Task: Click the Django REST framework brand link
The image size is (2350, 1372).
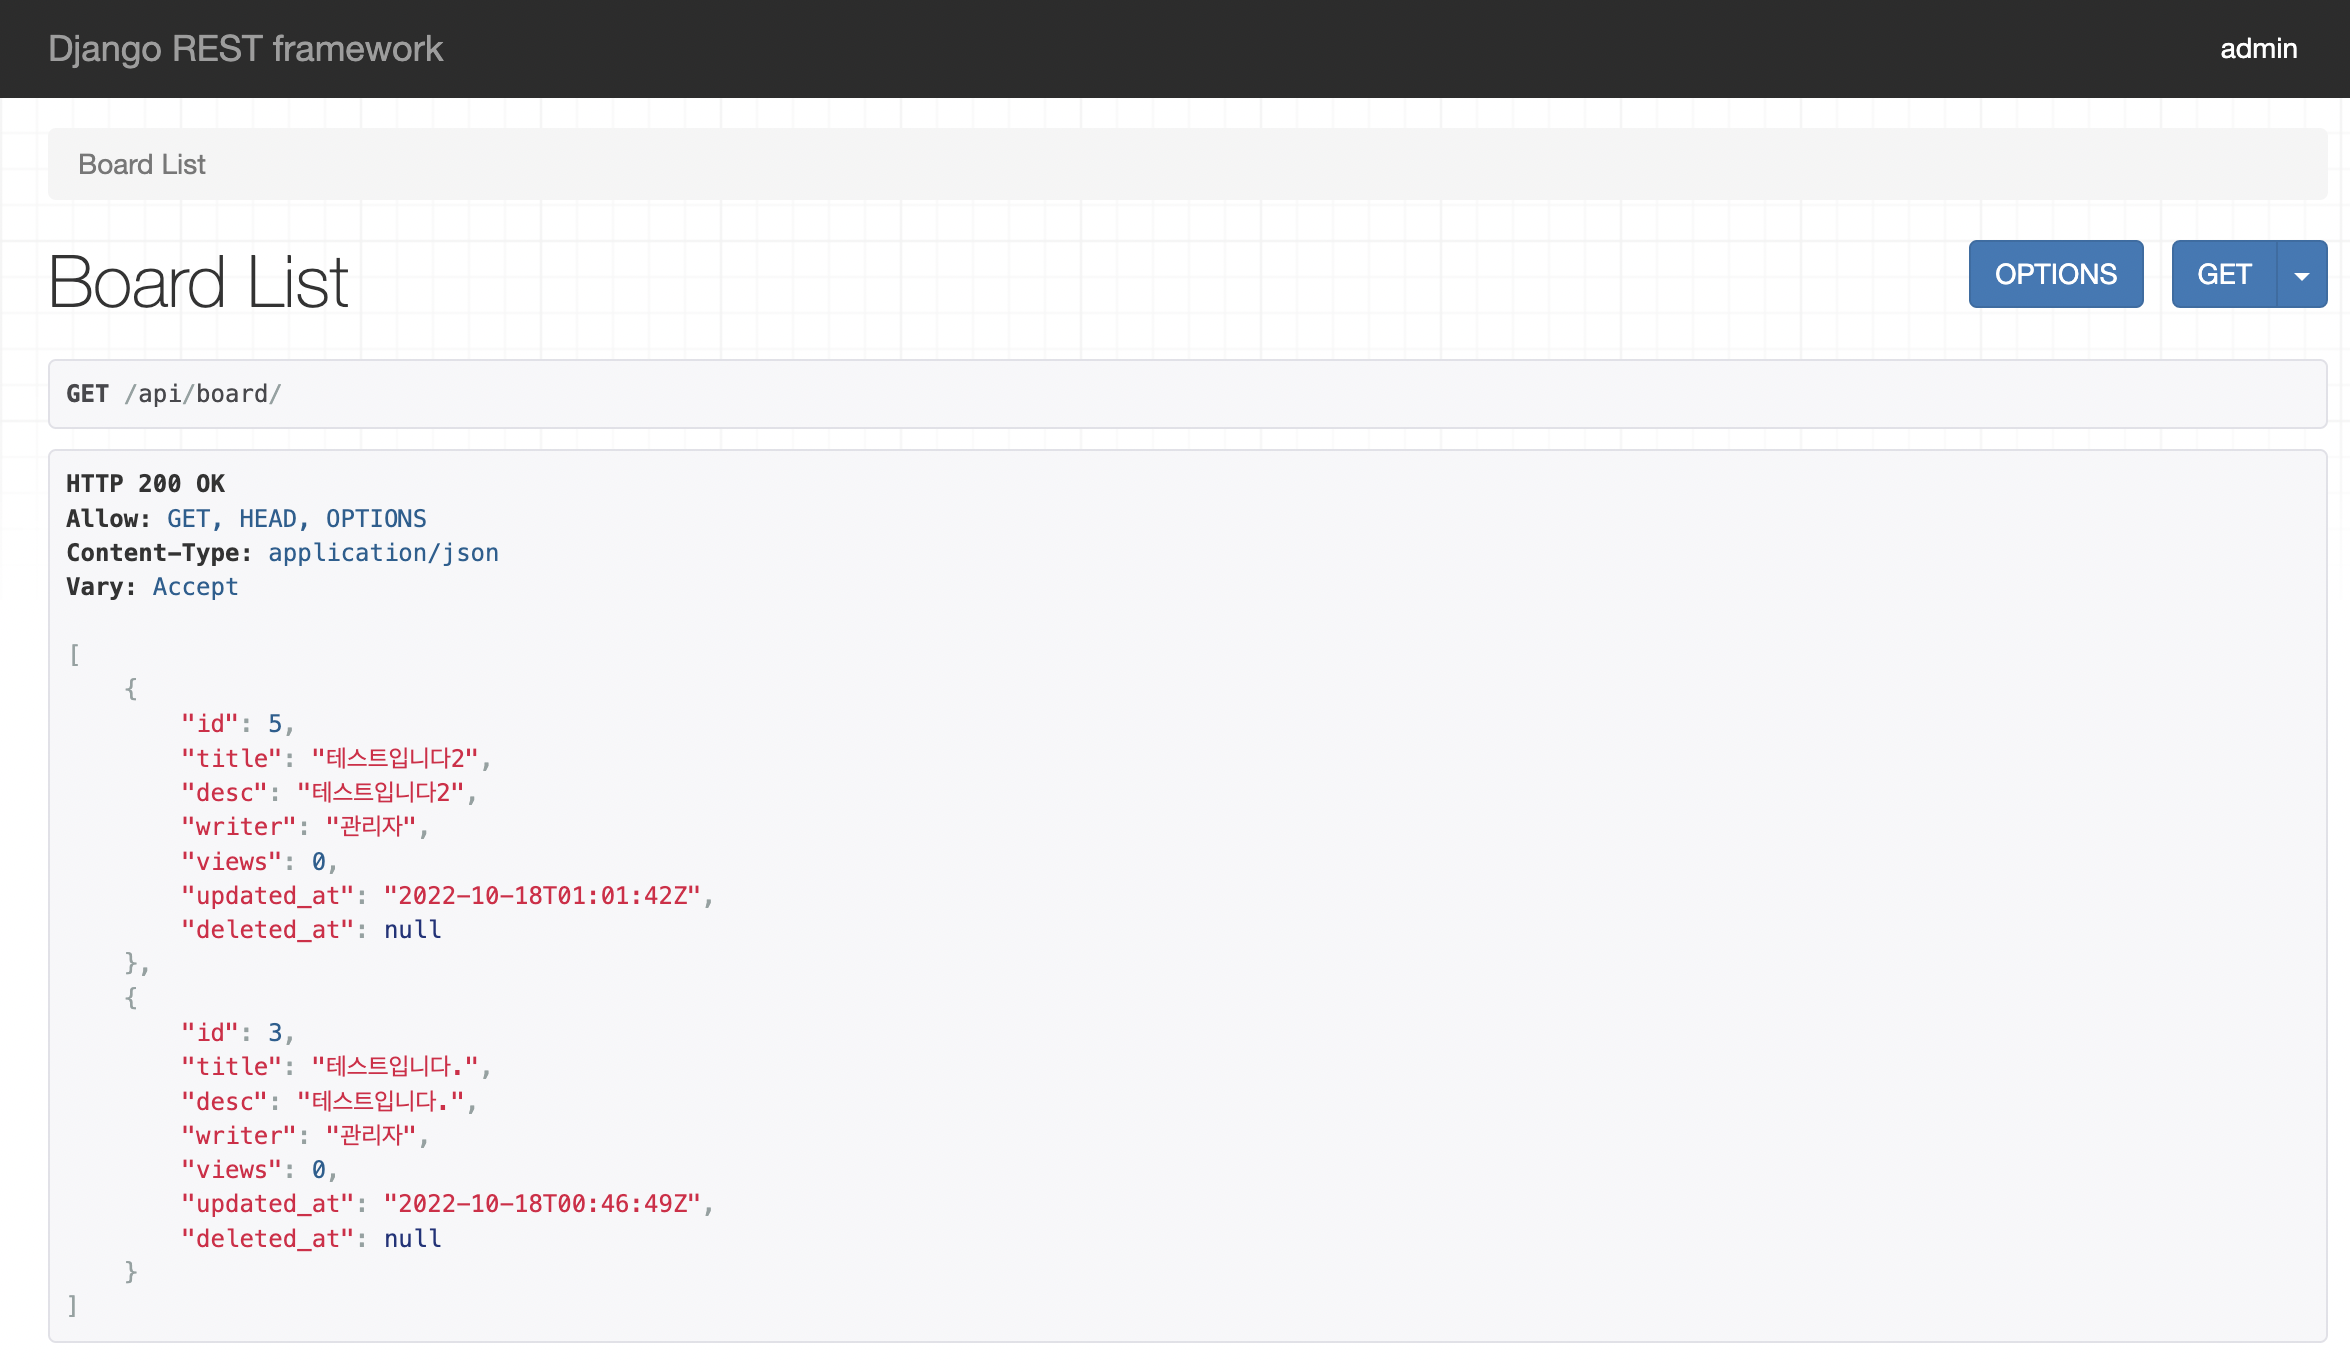Action: tap(245, 49)
